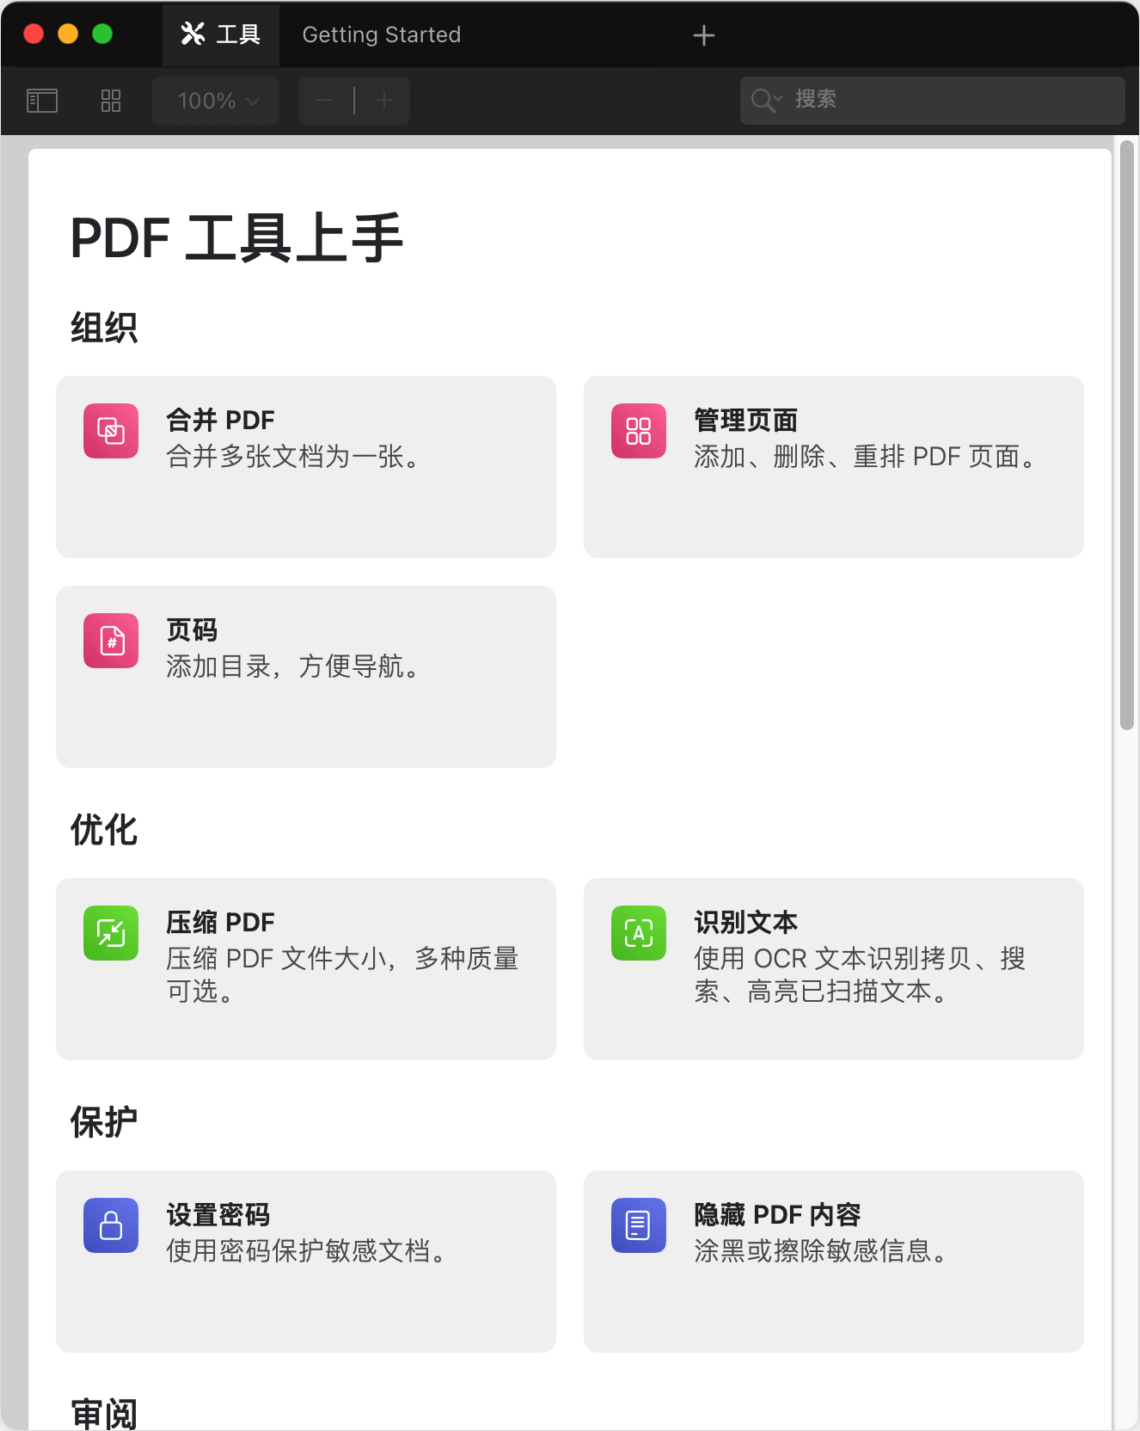Zoom in with the plus button
The height and width of the screenshot is (1431, 1140).
(385, 101)
